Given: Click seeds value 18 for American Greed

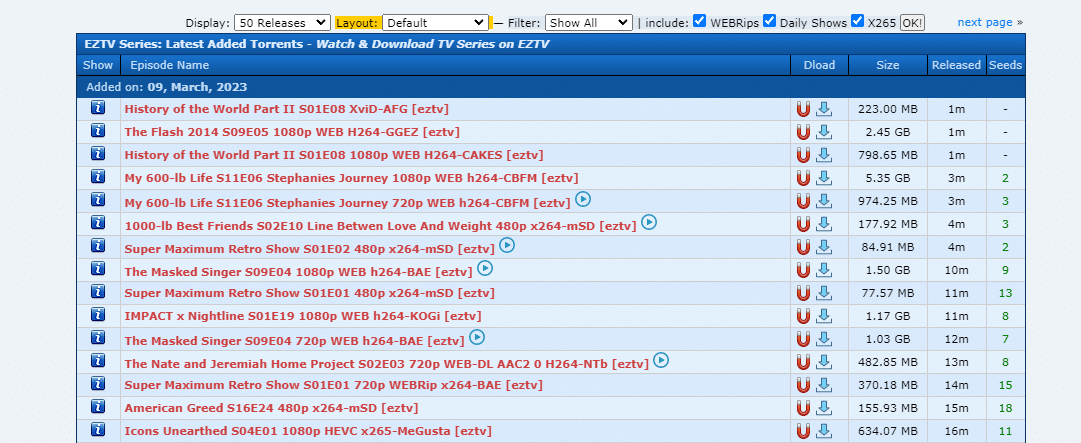Looking at the screenshot, I should (1006, 408).
